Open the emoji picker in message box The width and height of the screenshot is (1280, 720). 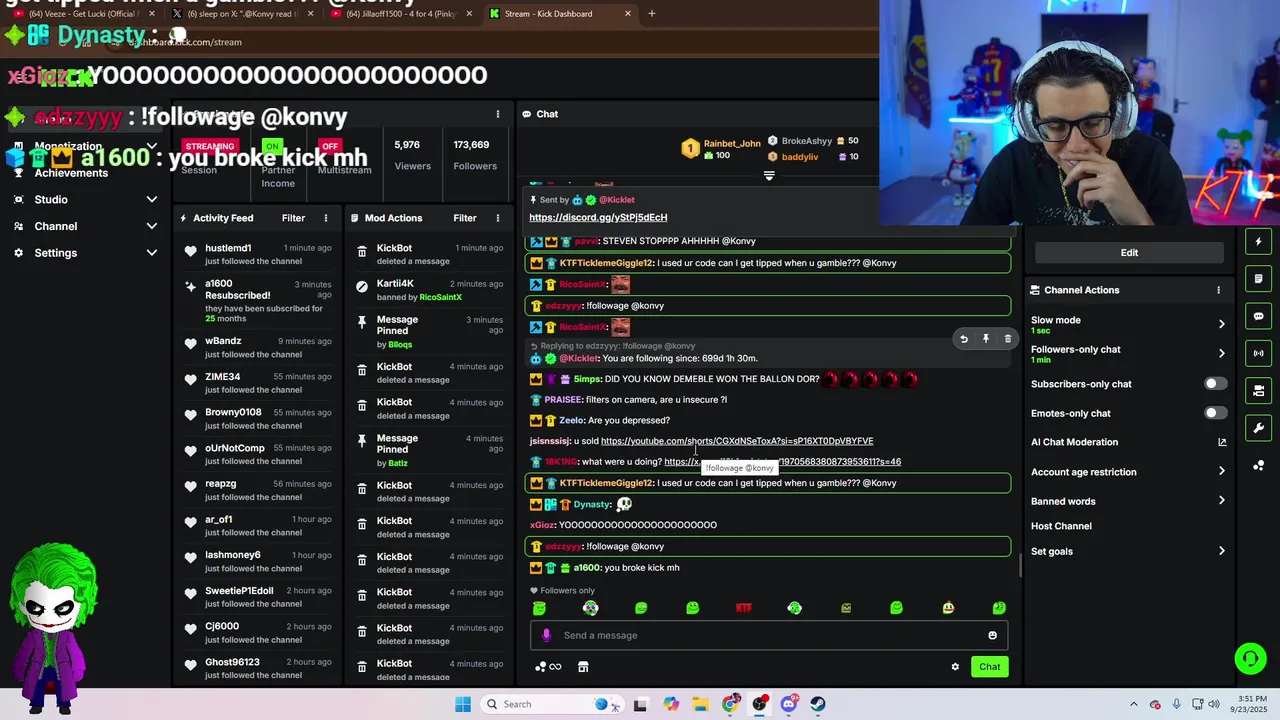(992, 635)
